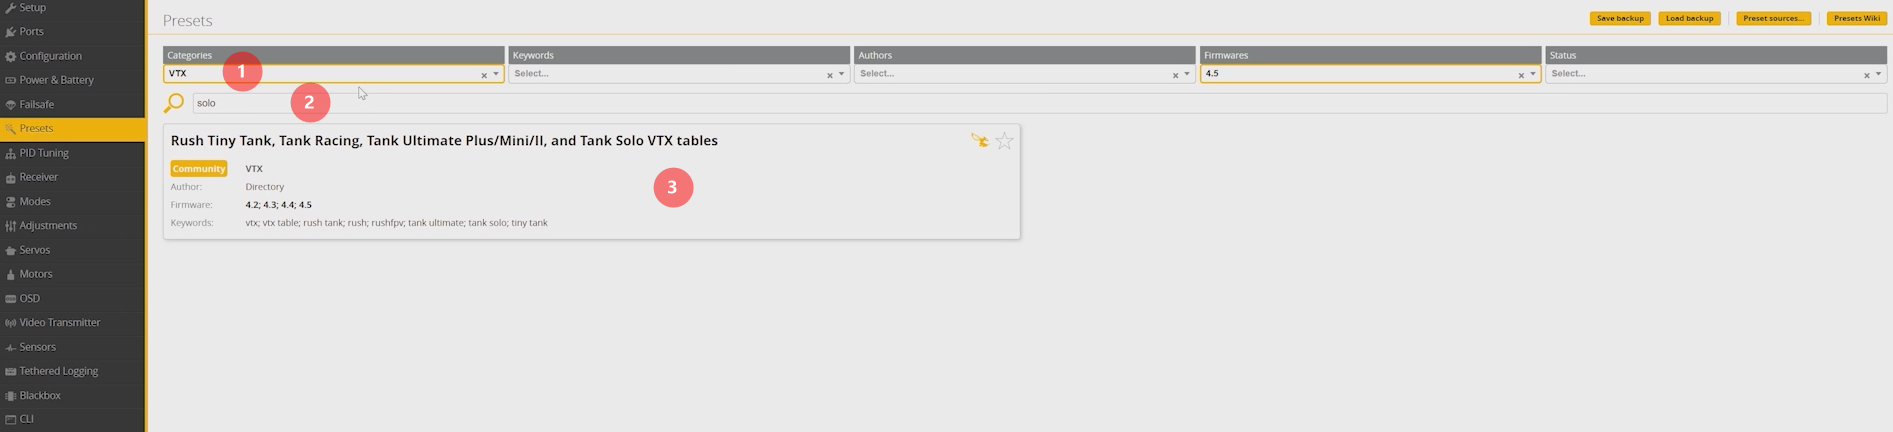Select the Power & Battery tab
The width and height of the screenshot is (1893, 432).
(56, 80)
